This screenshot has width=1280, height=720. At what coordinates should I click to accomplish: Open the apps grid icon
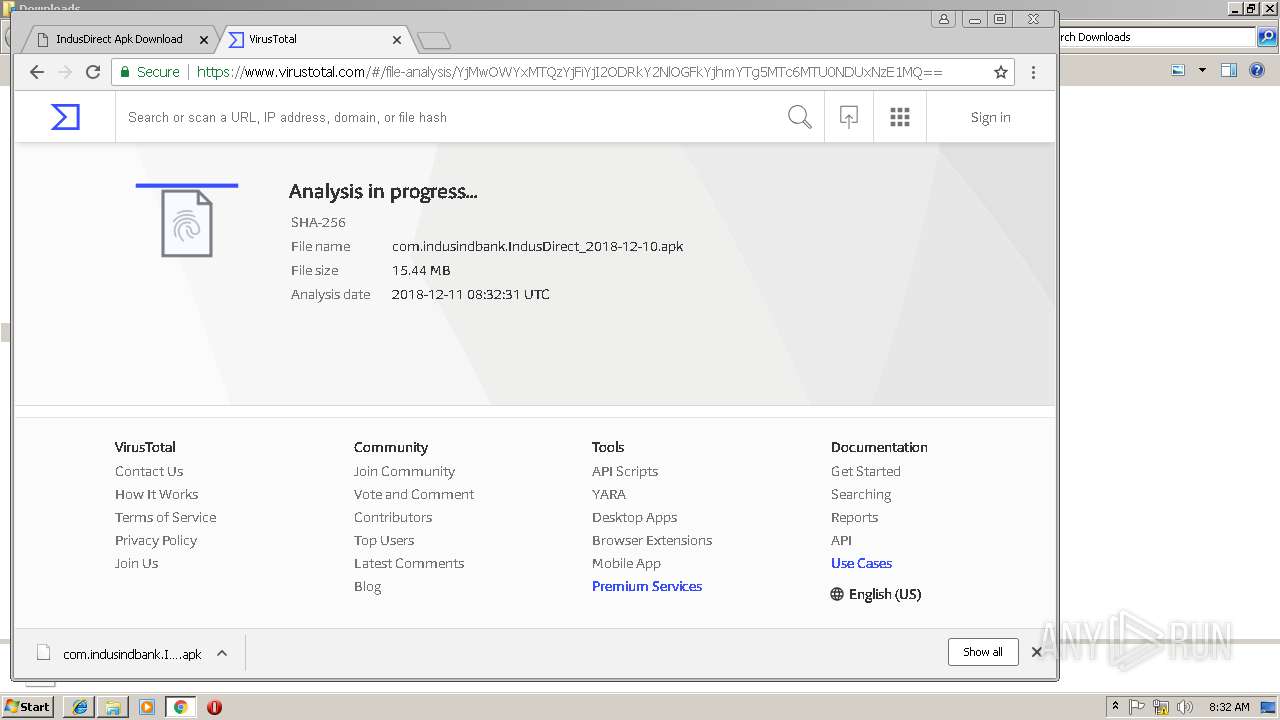(900, 117)
